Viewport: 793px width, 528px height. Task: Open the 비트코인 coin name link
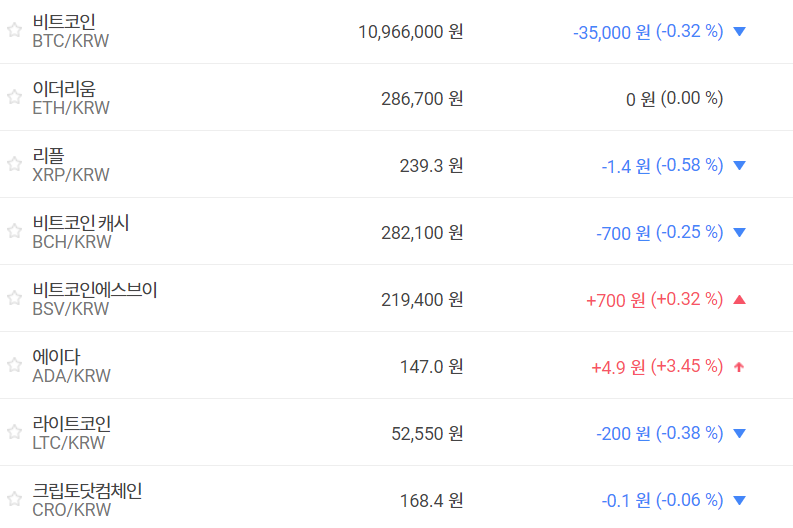pyautogui.click(x=64, y=22)
